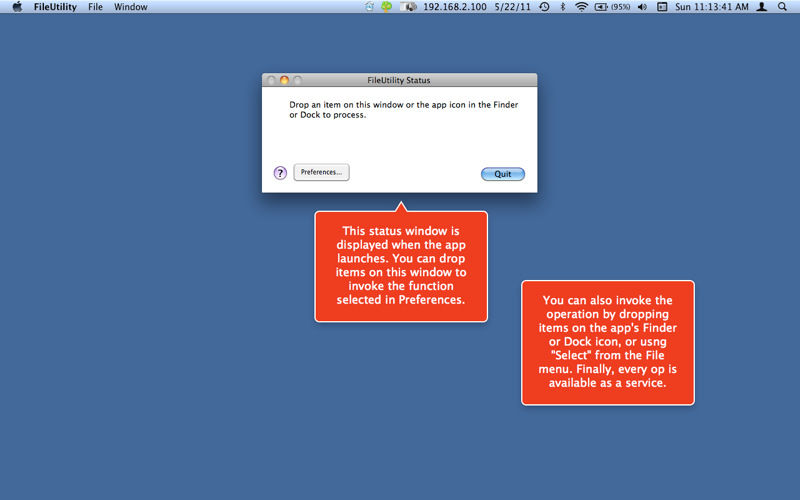Click the Bluetooth menu bar icon
This screenshot has width=800, height=500.
pos(563,7)
